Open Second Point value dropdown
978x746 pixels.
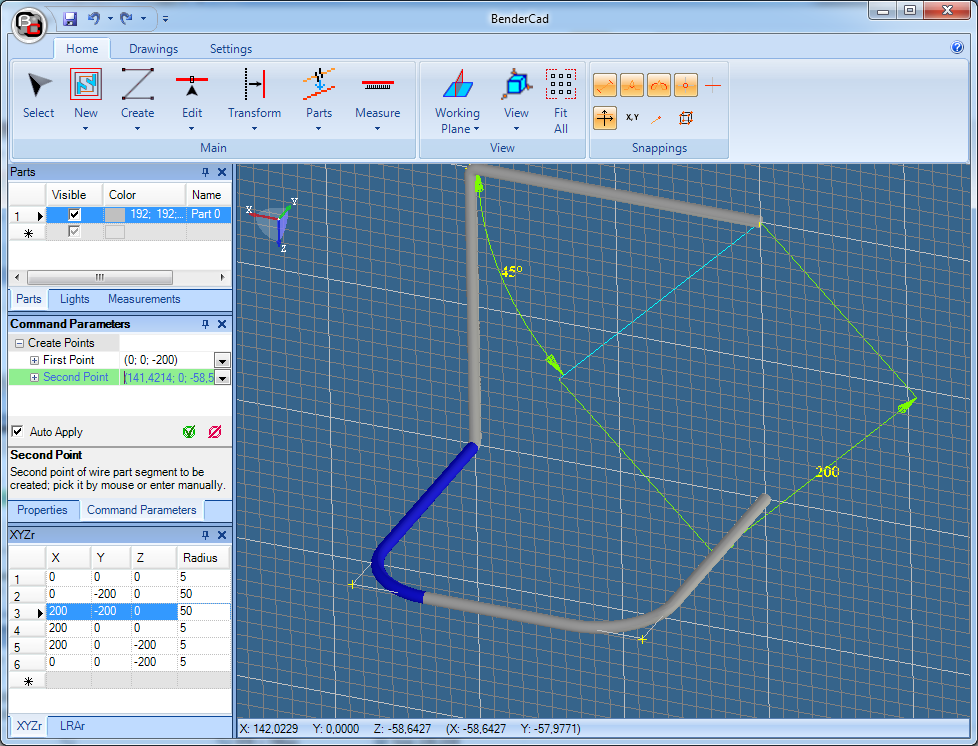tap(222, 377)
